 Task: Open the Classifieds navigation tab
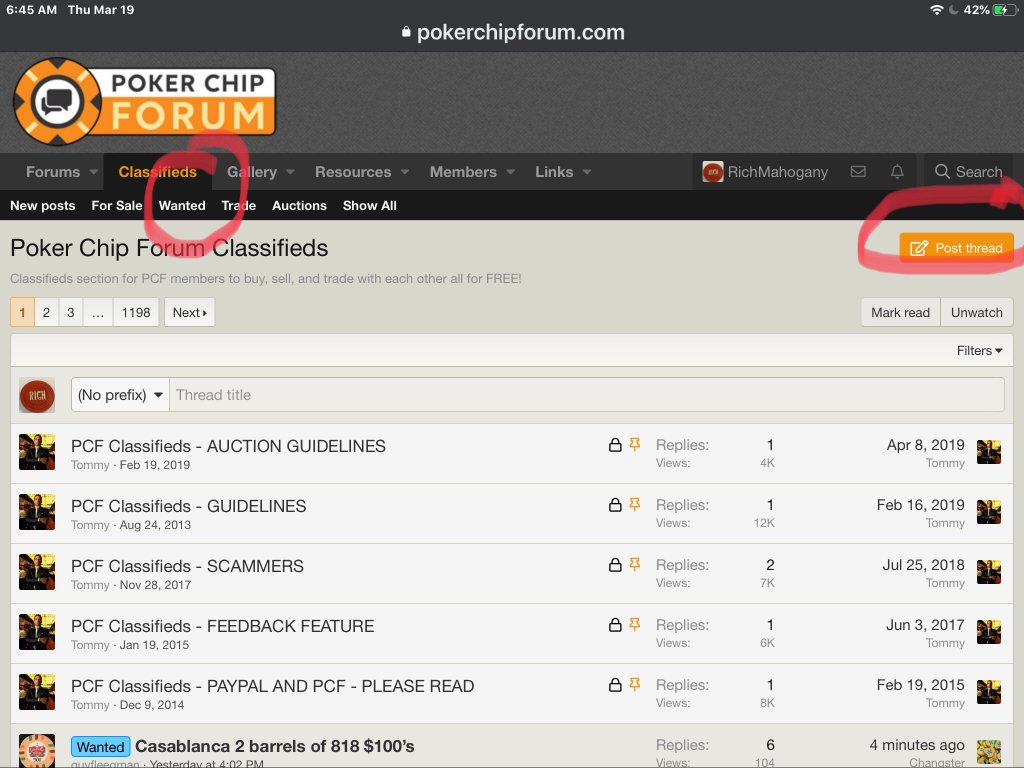tap(157, 172)
